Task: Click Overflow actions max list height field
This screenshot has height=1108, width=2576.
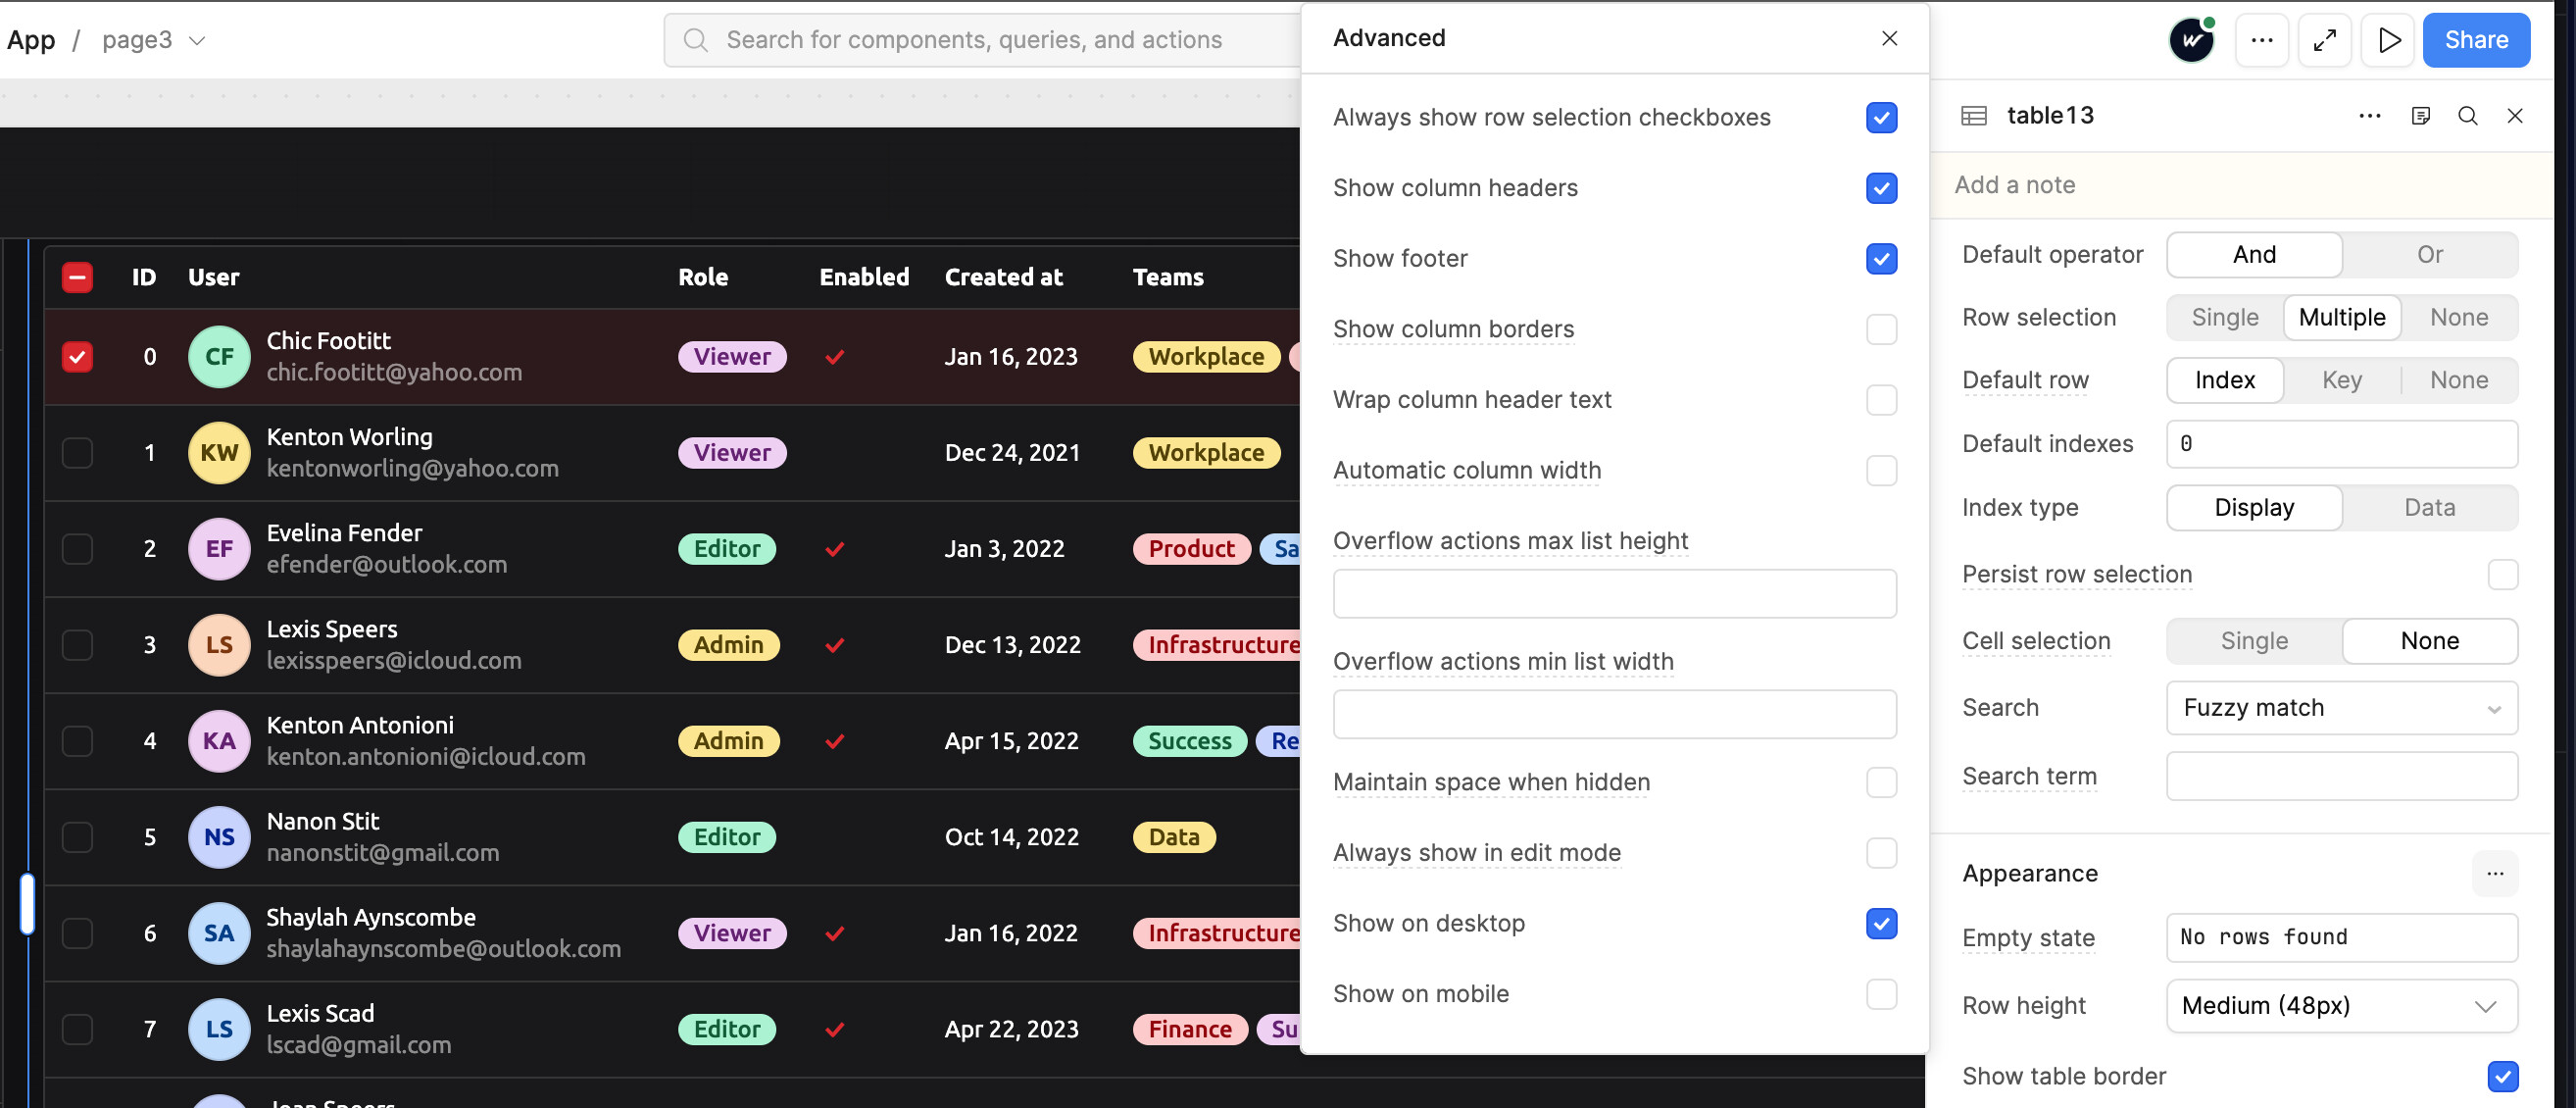Action: 1614,594
